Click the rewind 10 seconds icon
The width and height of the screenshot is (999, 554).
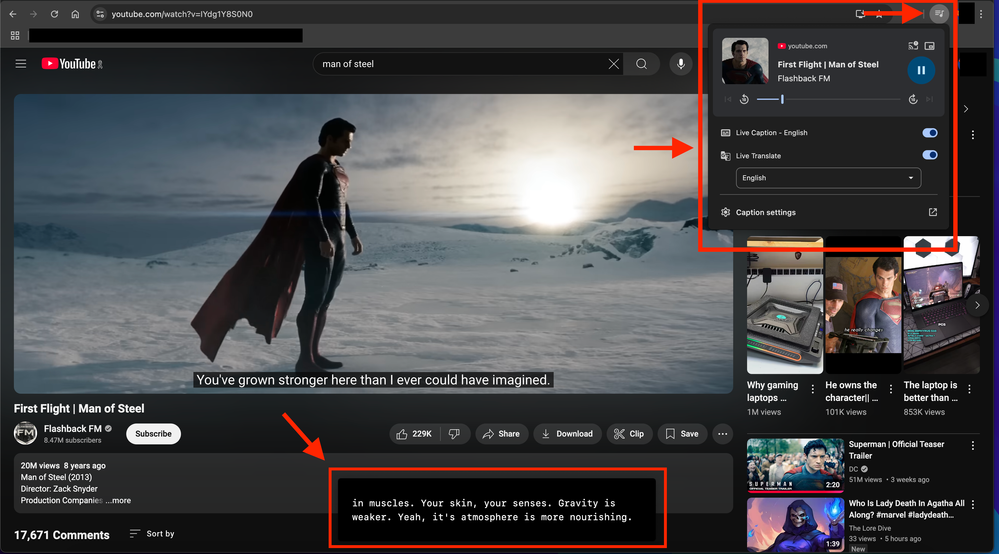tap(745, 100)
